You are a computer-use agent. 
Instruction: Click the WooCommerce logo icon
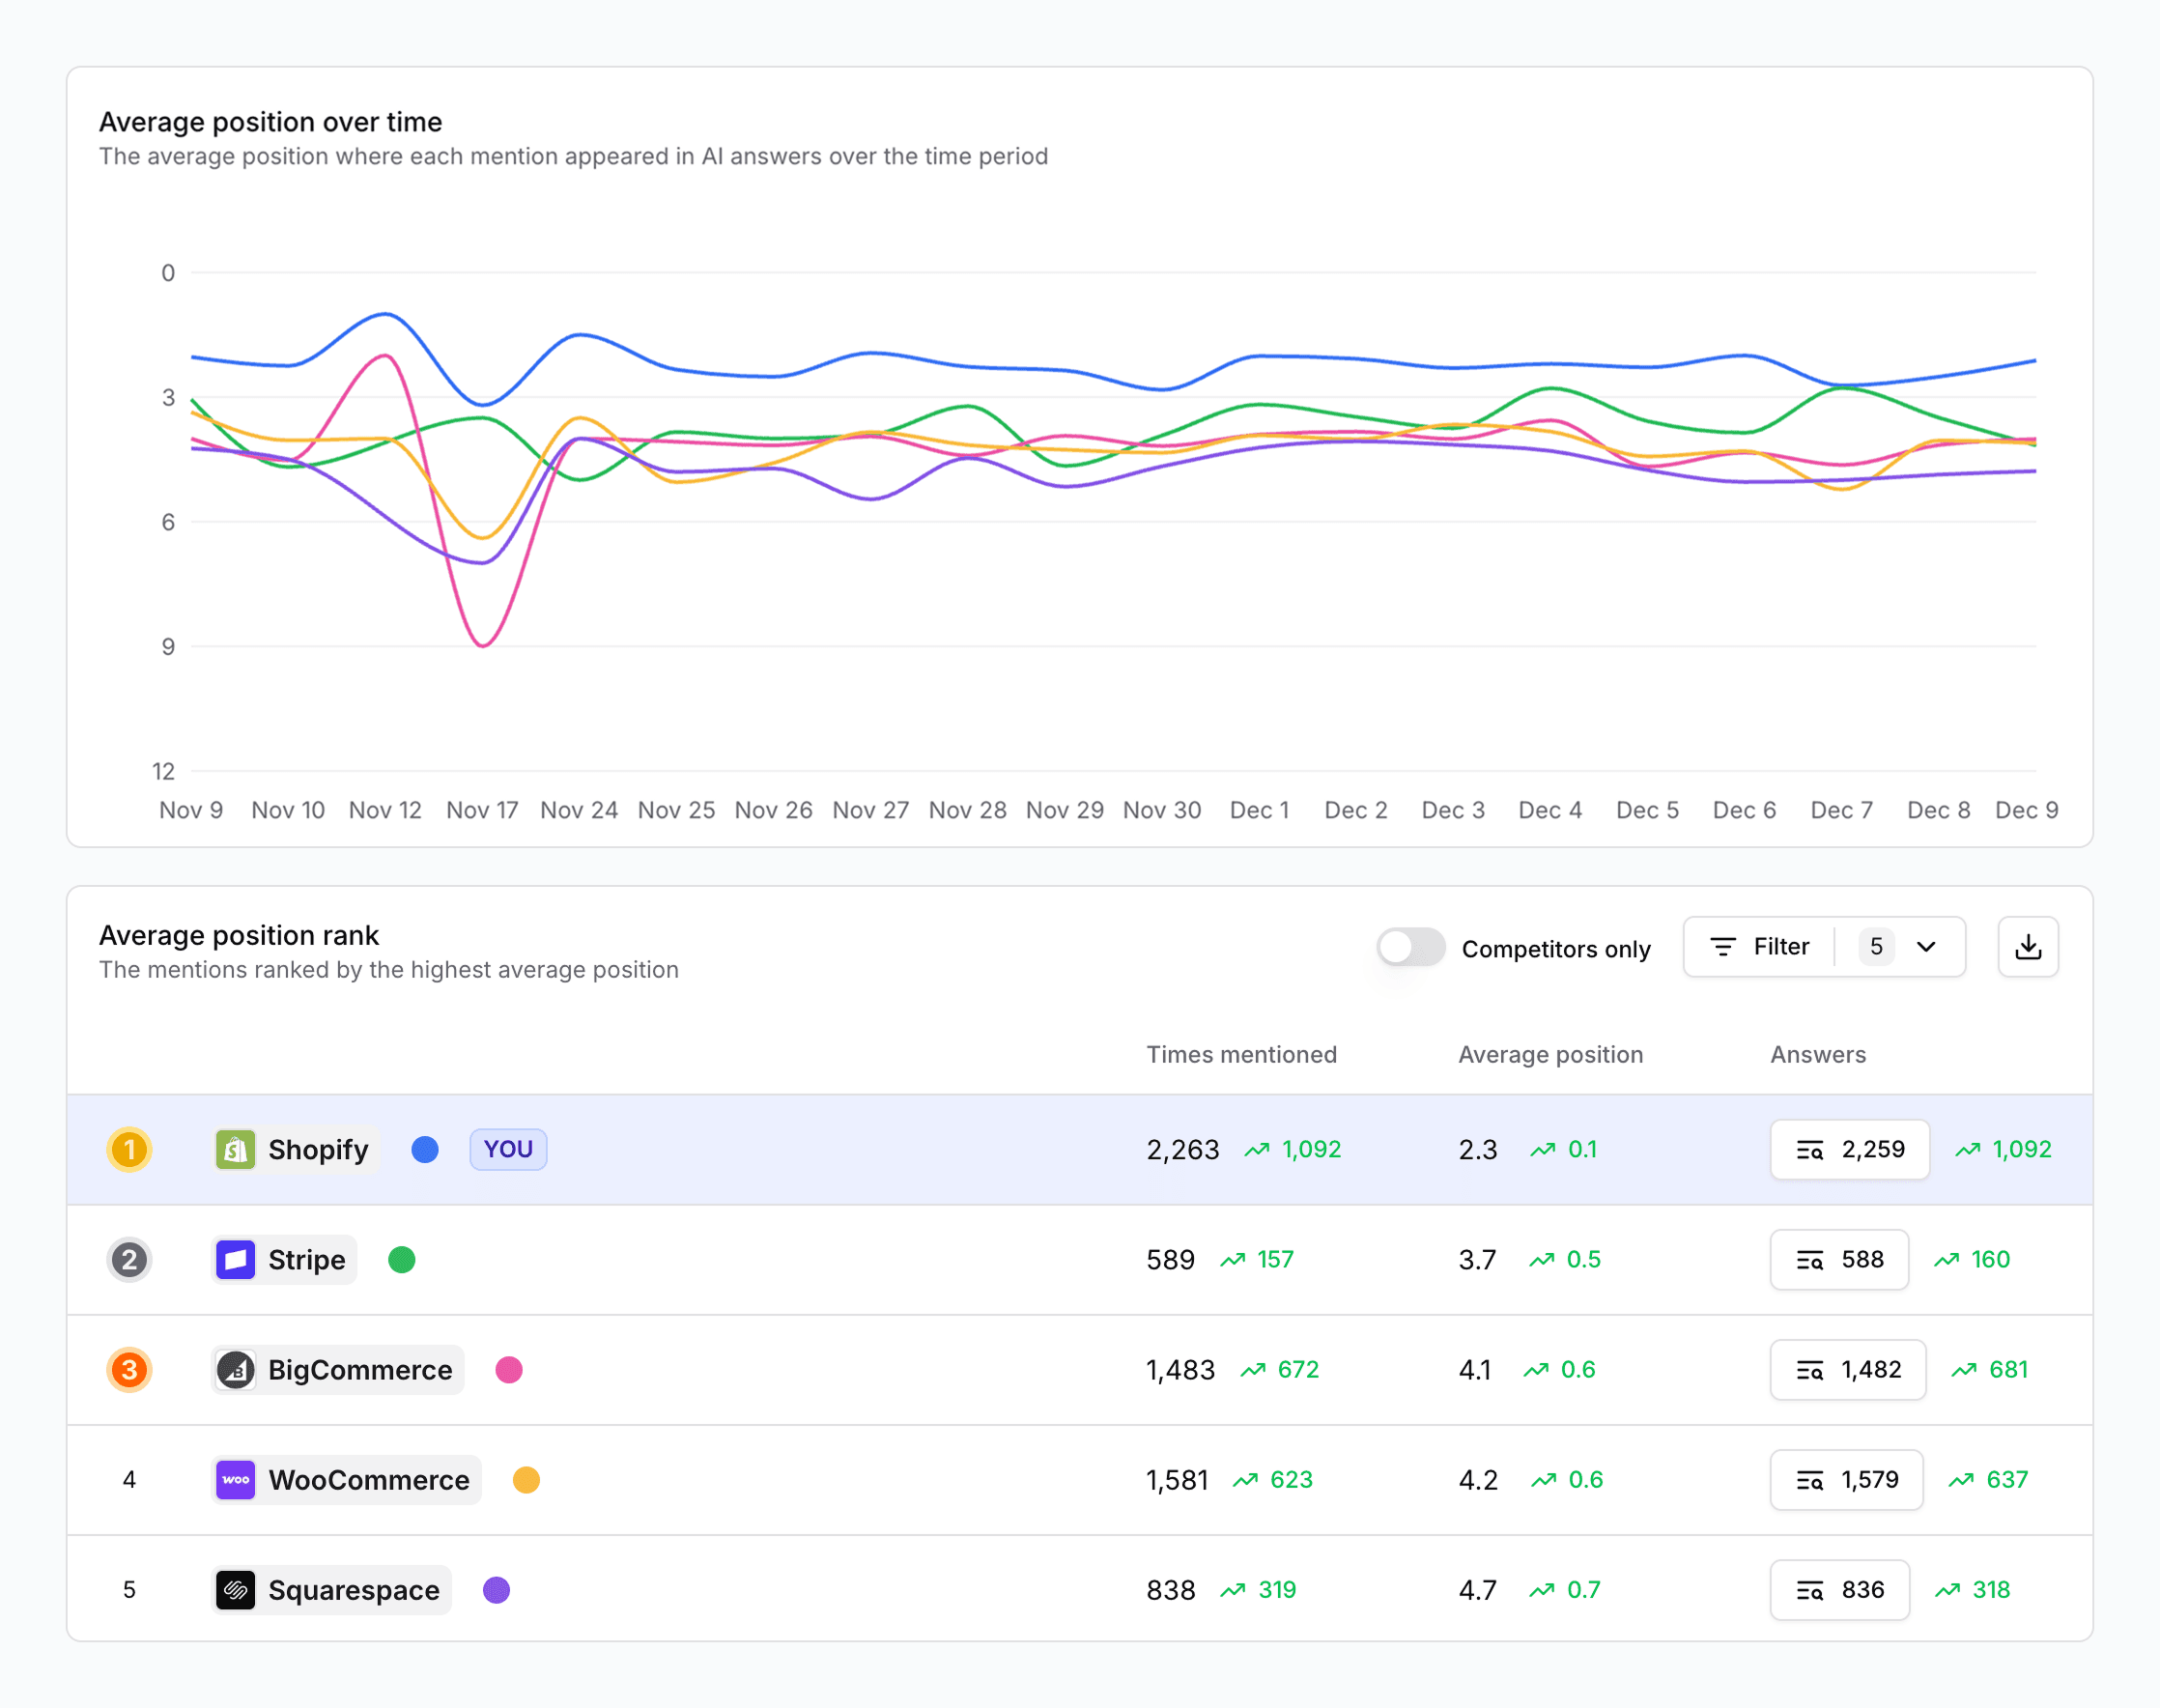(236, 1480)
